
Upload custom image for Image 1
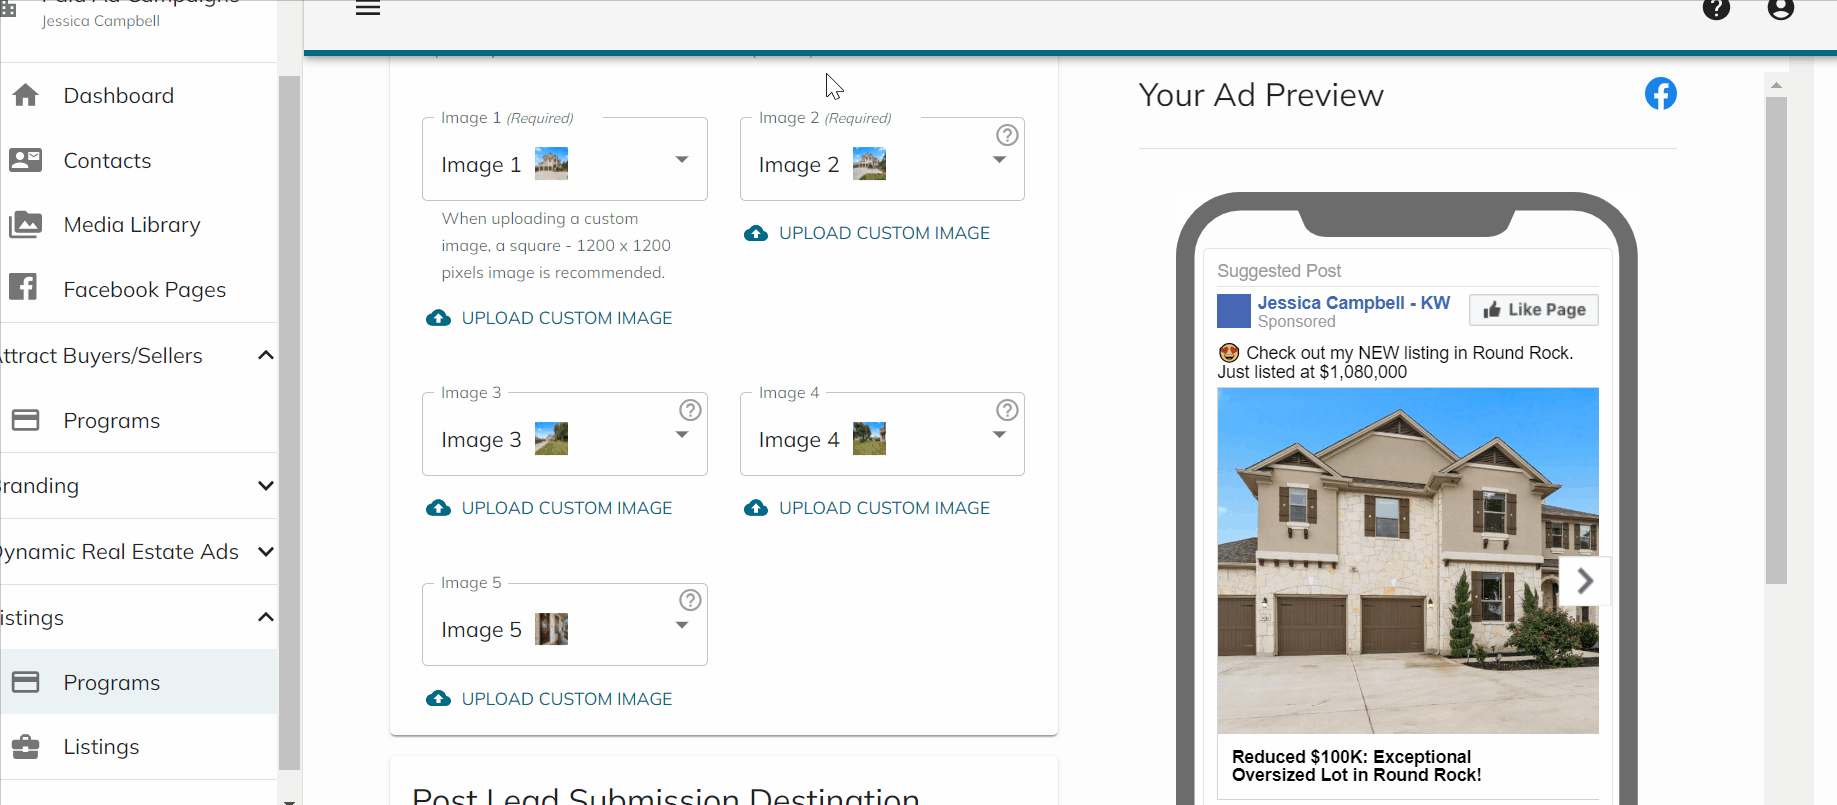pyautogui.click(x=549, y=318)
